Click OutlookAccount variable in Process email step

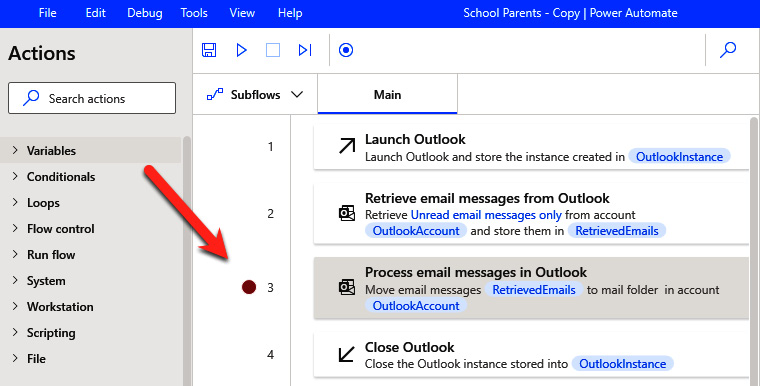point(416,306)
